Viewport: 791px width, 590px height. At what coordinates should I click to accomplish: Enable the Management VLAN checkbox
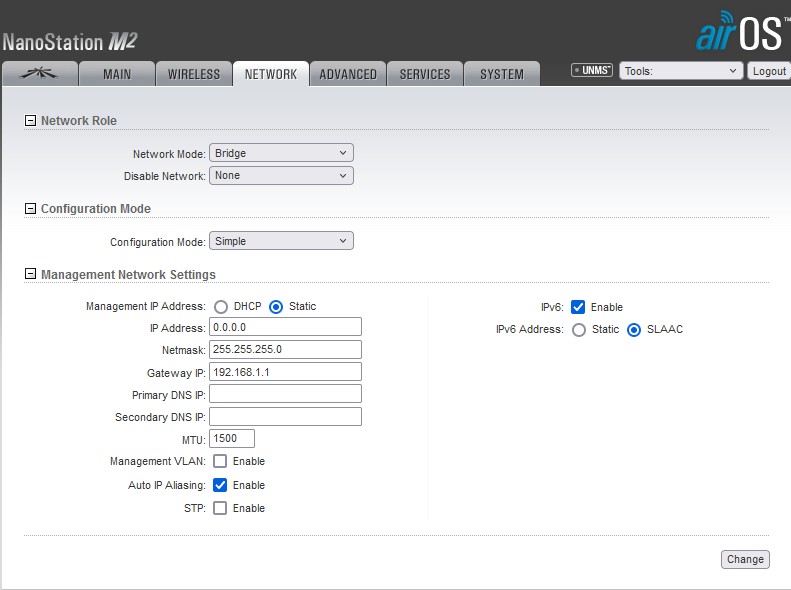220,461
